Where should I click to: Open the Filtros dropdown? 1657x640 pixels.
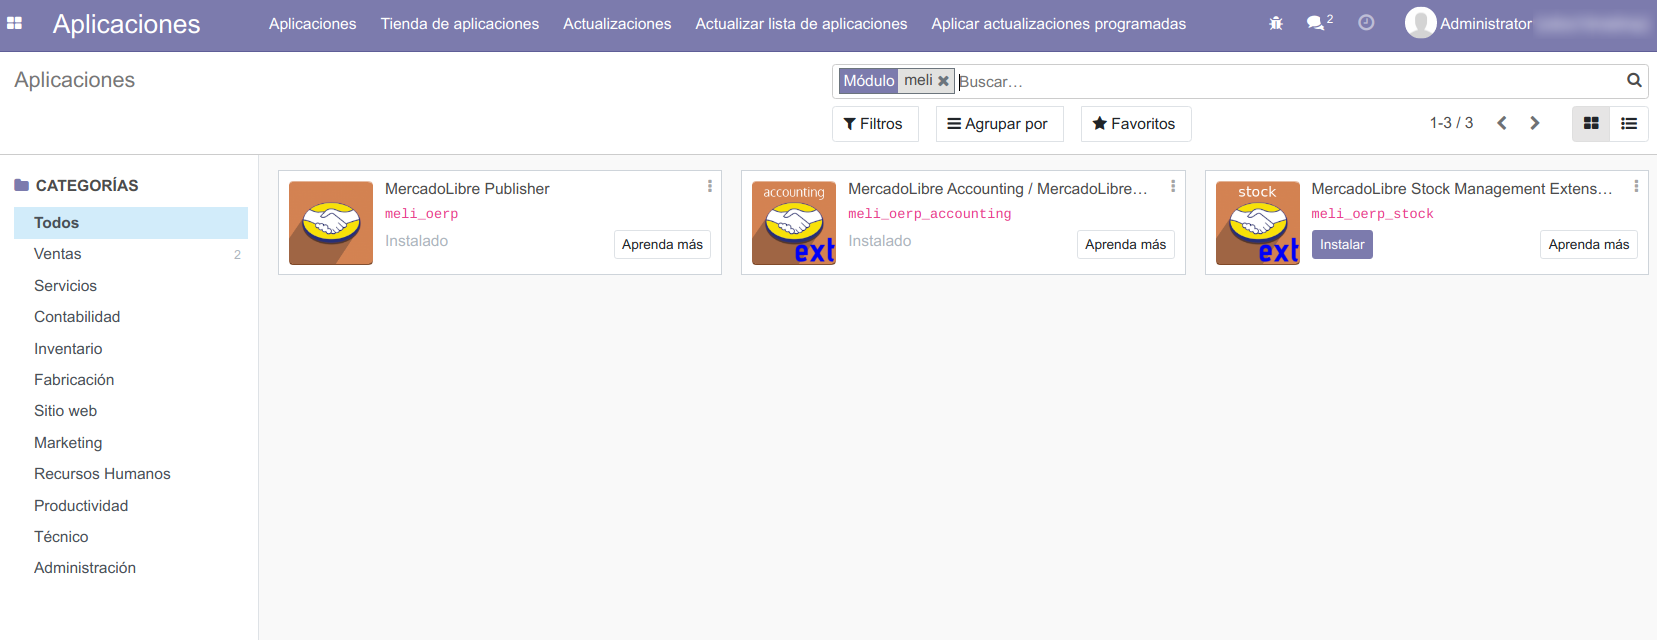875,124
